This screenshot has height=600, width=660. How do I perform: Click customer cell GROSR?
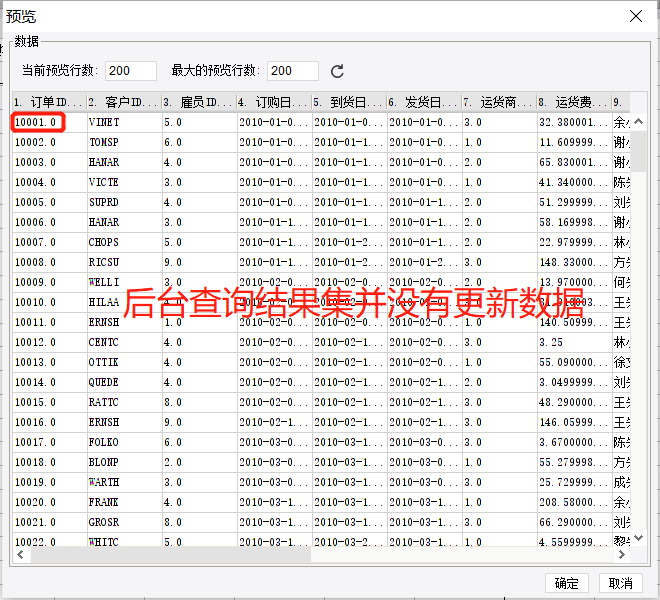point(125,523)
